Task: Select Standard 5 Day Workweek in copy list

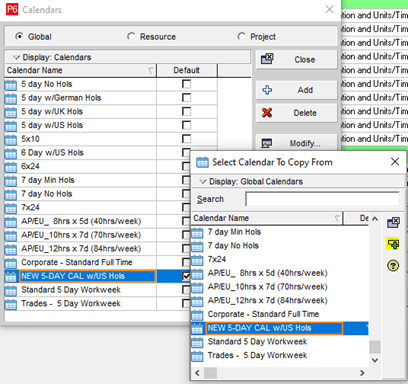Action: pos(280,342)
